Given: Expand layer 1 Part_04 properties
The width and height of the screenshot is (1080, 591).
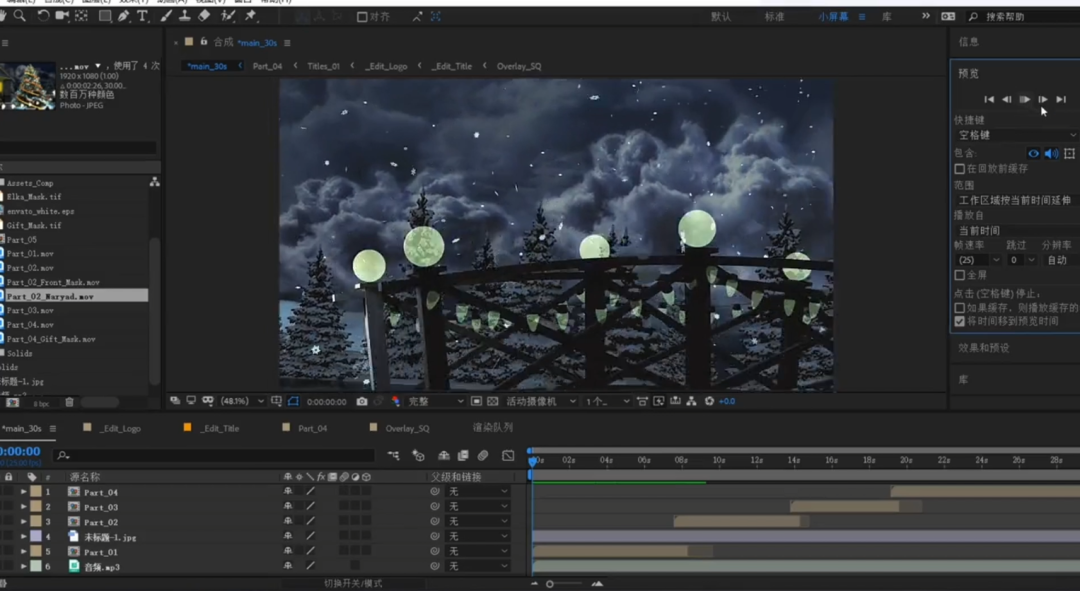Looking at the screenshot, I should (x=23, y=492).
